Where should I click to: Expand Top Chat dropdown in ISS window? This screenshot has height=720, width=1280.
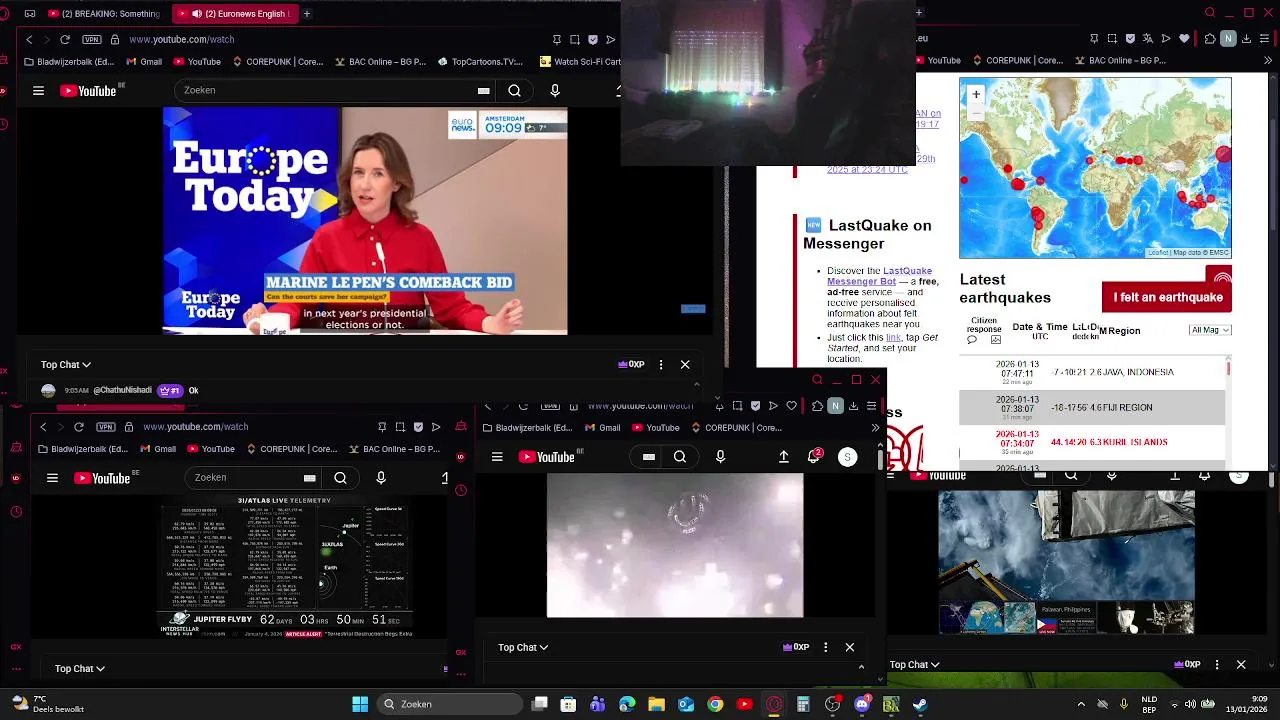(916, 664)
